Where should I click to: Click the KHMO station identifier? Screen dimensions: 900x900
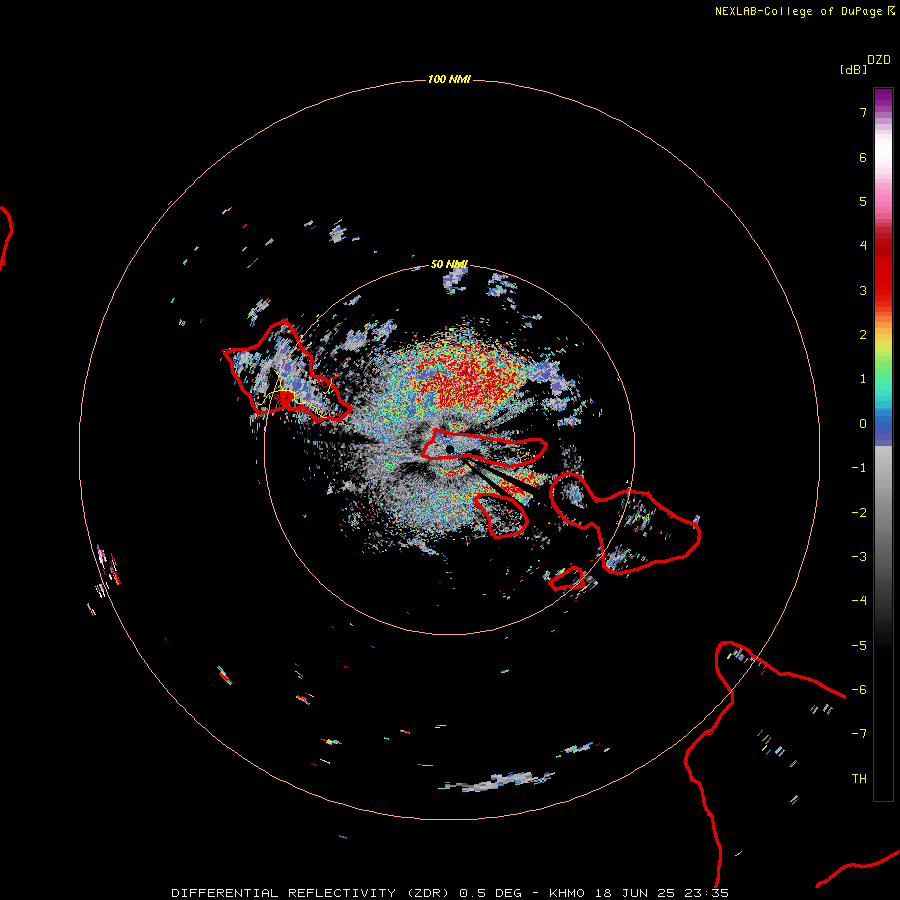coord(567,893)
